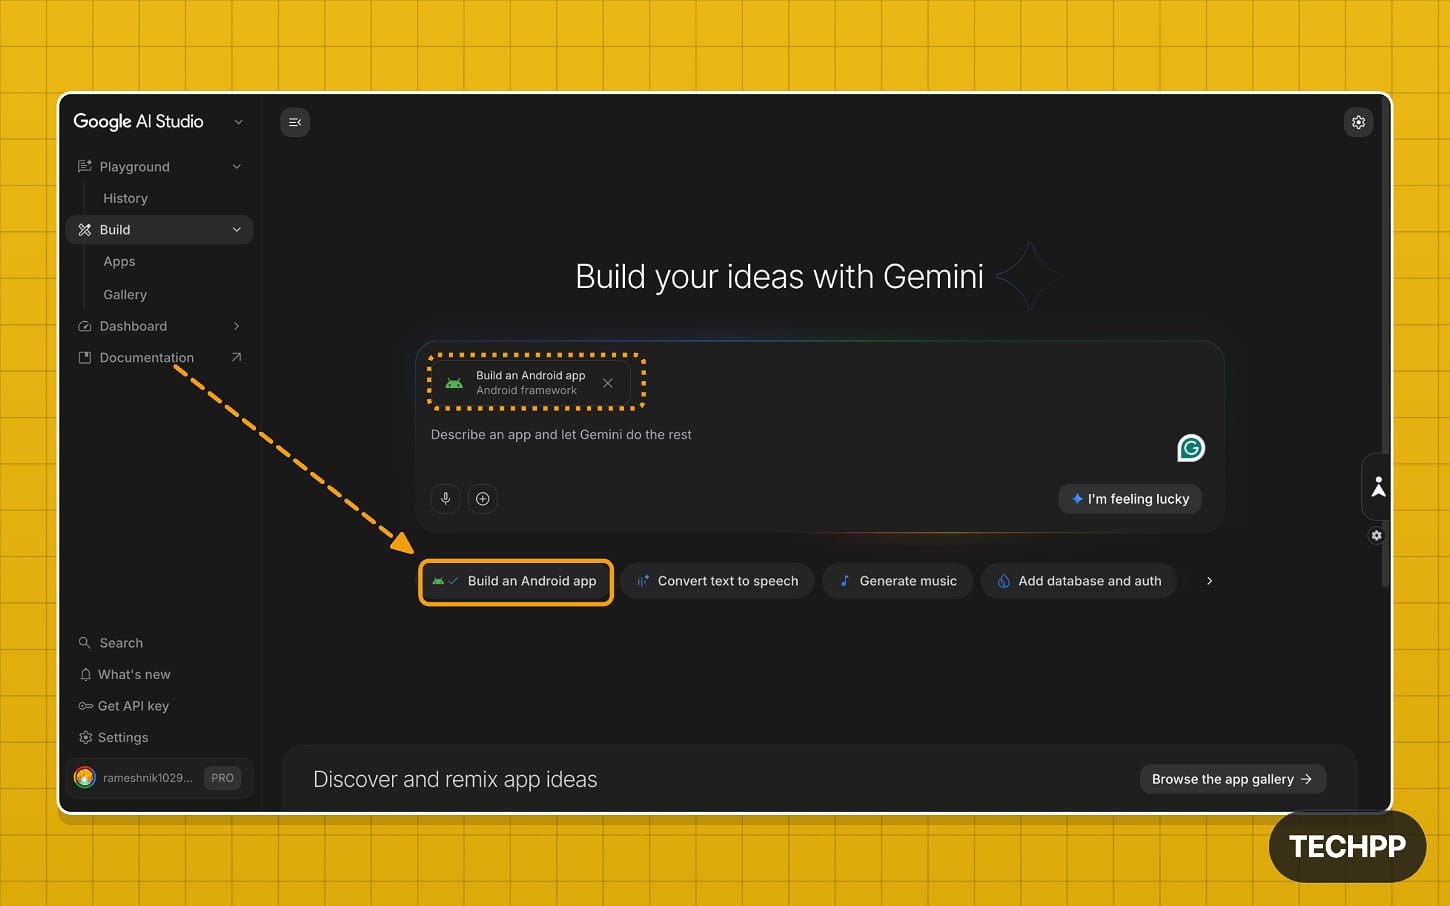Click the page scrollbar on the right
The width and height of the screenshot is (1450, 906).
coord(1385,340)
